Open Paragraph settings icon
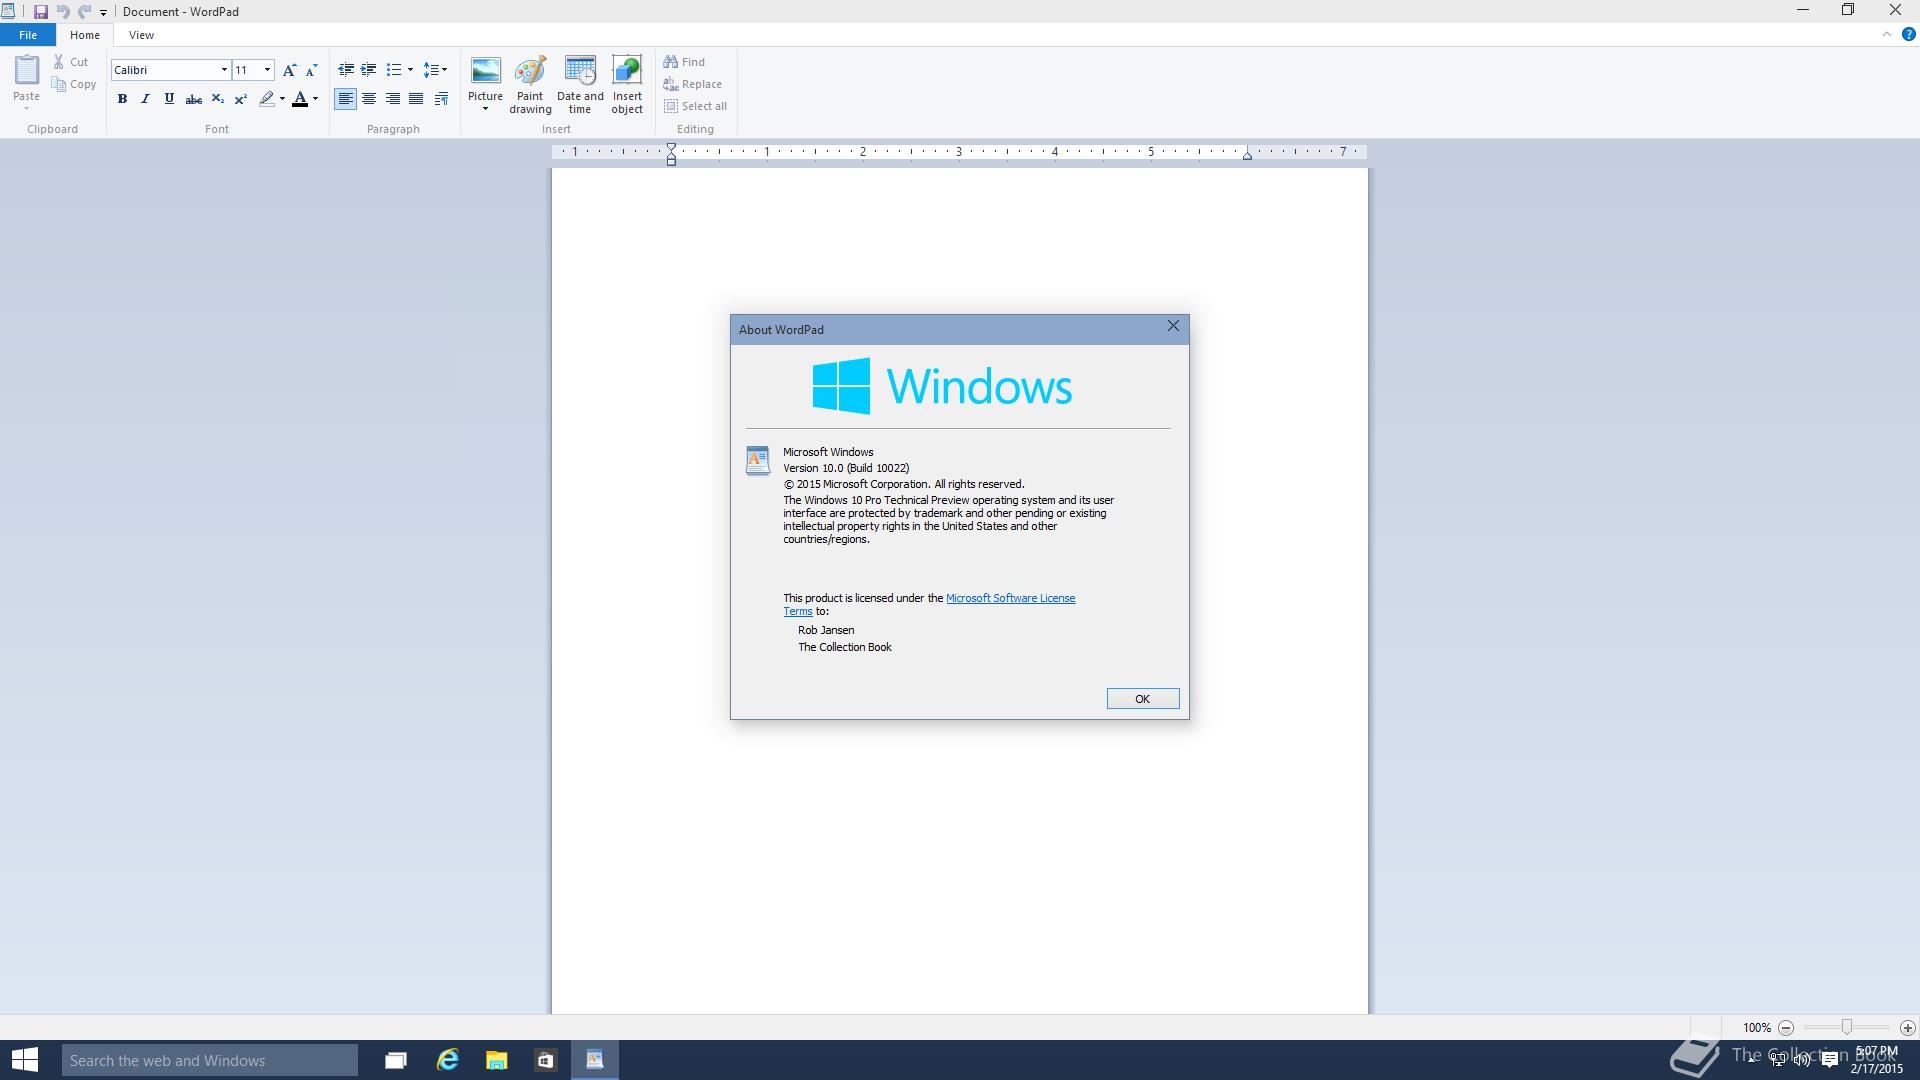Viewport: 1920px width, 1080px height. pos(441,99)
